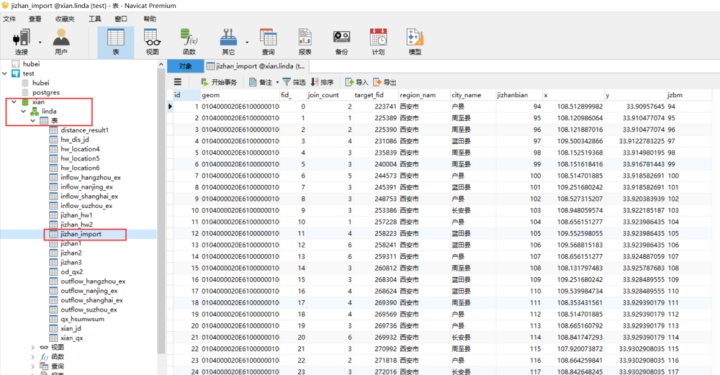Screen dimensions: 720x375
Task: Open the Connection button dropdown arrow
Action: click(x=40, y=42)
